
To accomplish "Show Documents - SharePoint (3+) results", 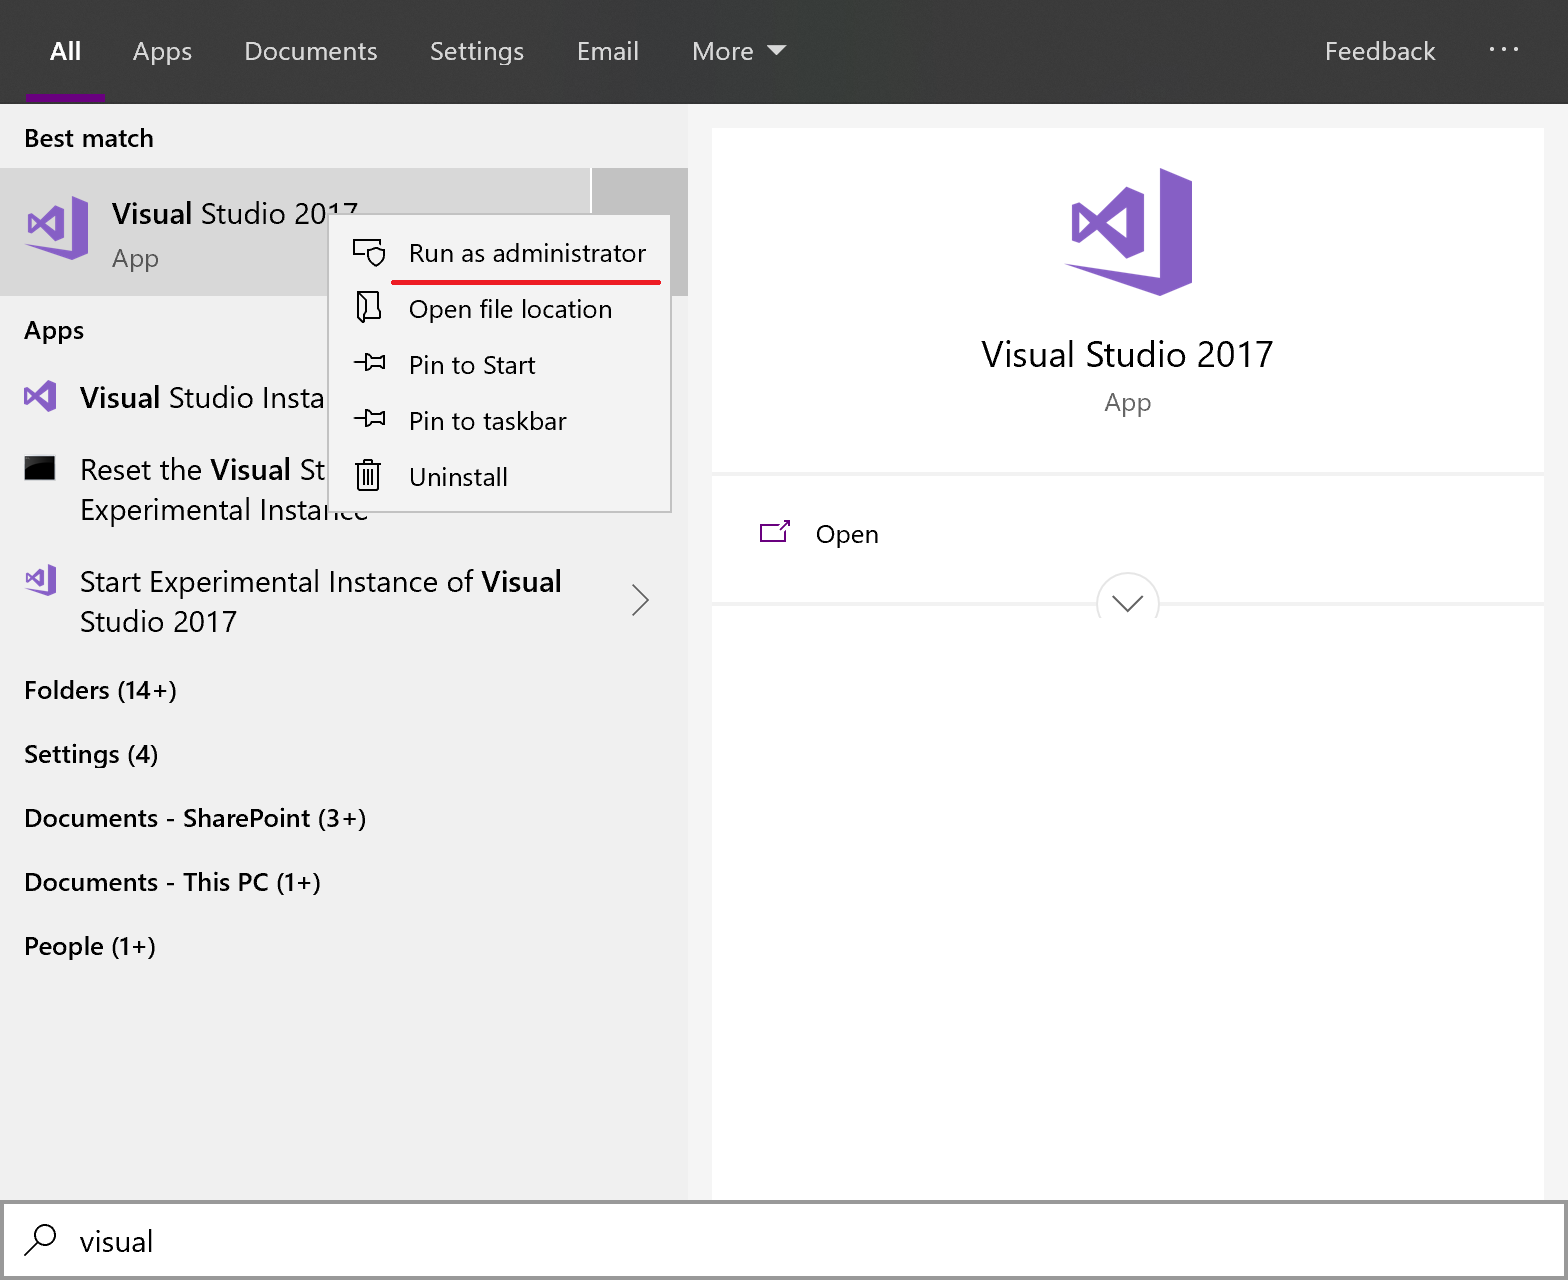I will point(195,818).
